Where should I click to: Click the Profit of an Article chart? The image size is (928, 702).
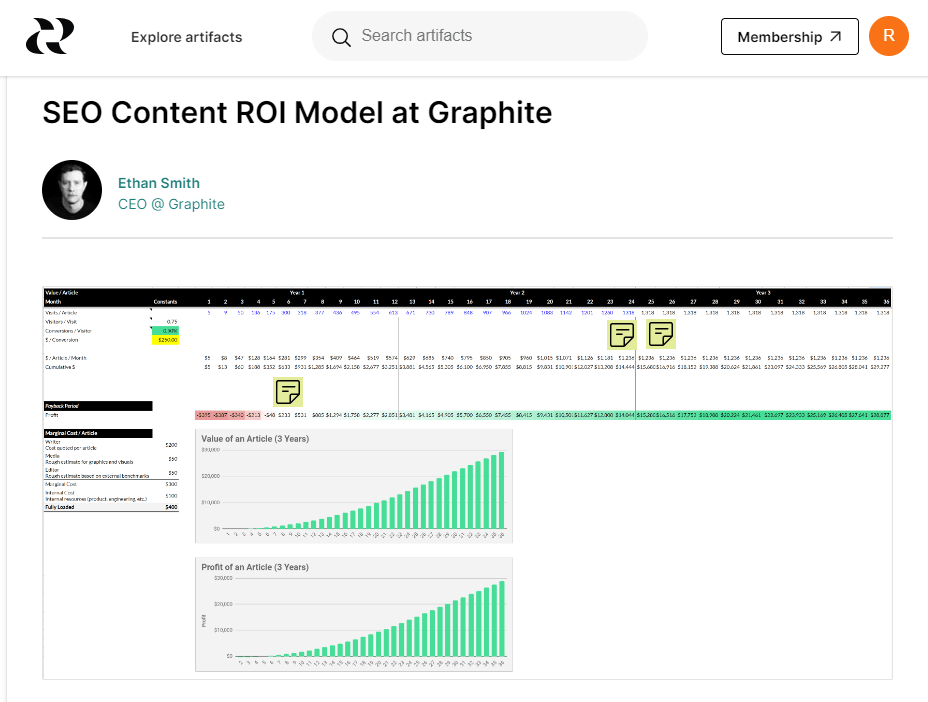coord(354,614)
